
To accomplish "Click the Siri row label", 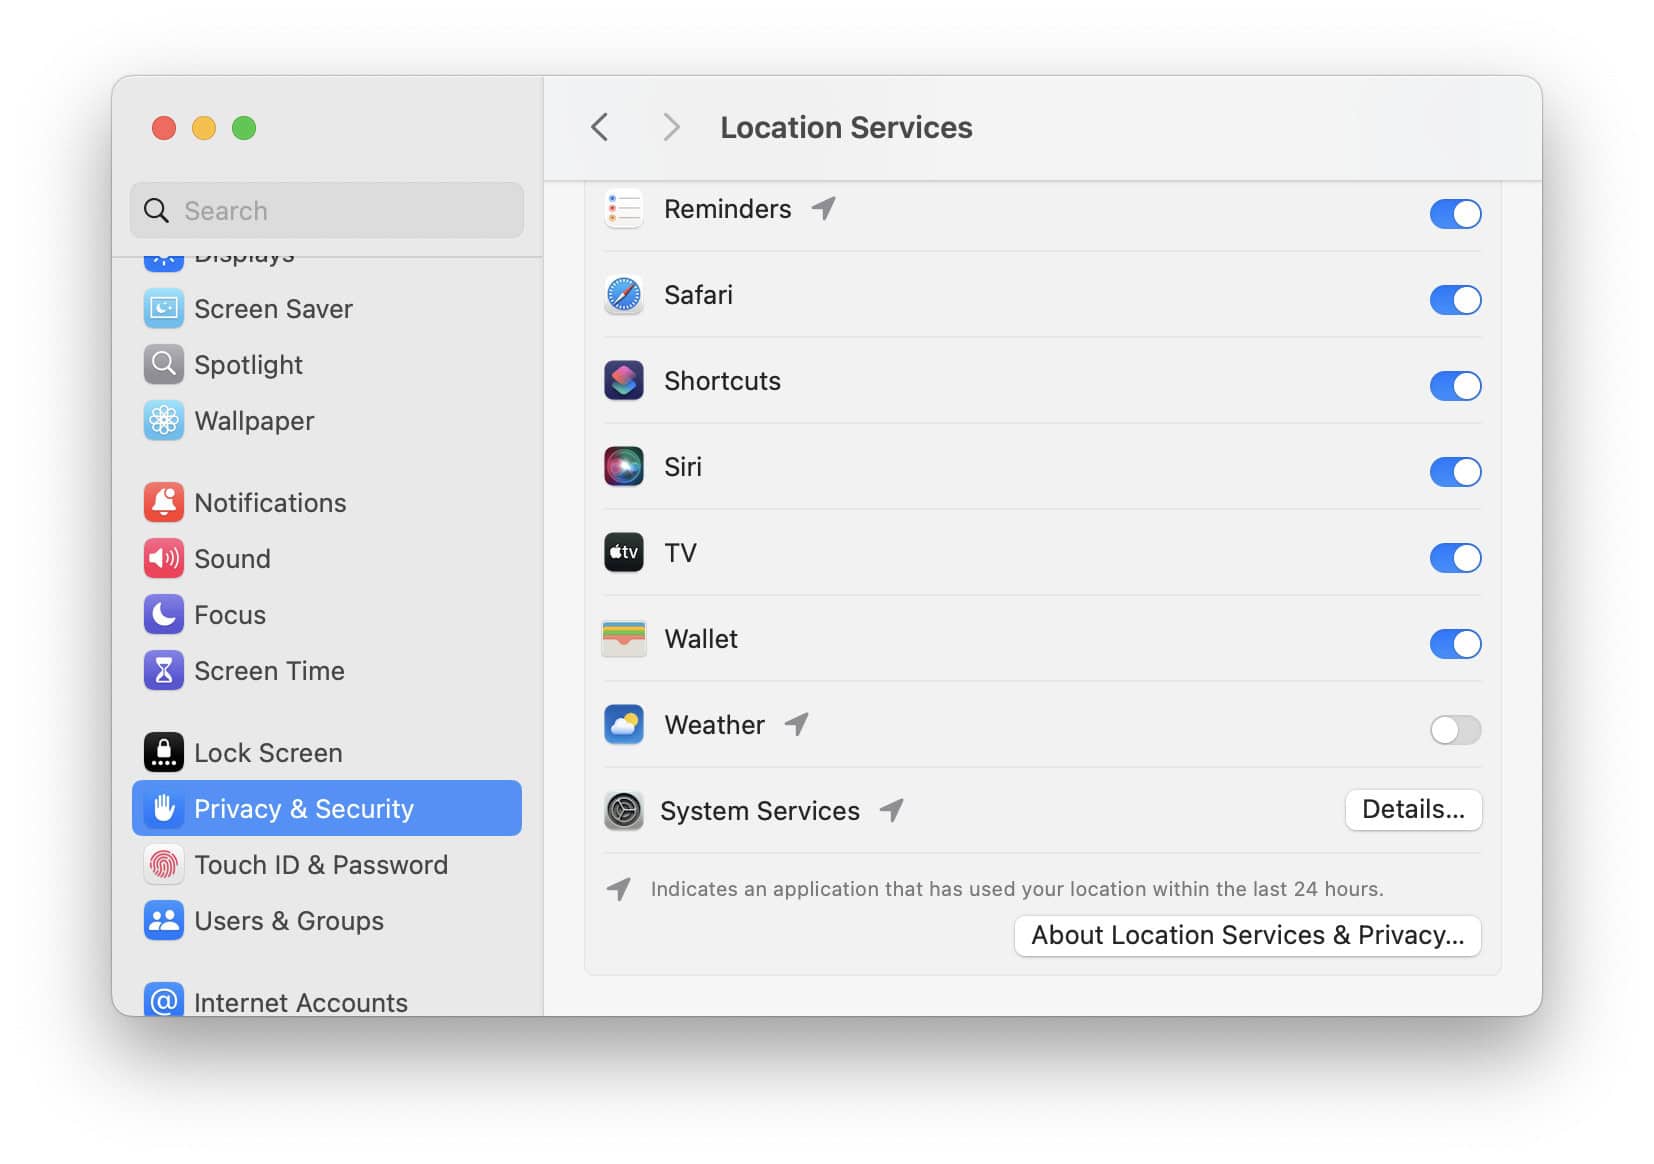I will point(683,467).
